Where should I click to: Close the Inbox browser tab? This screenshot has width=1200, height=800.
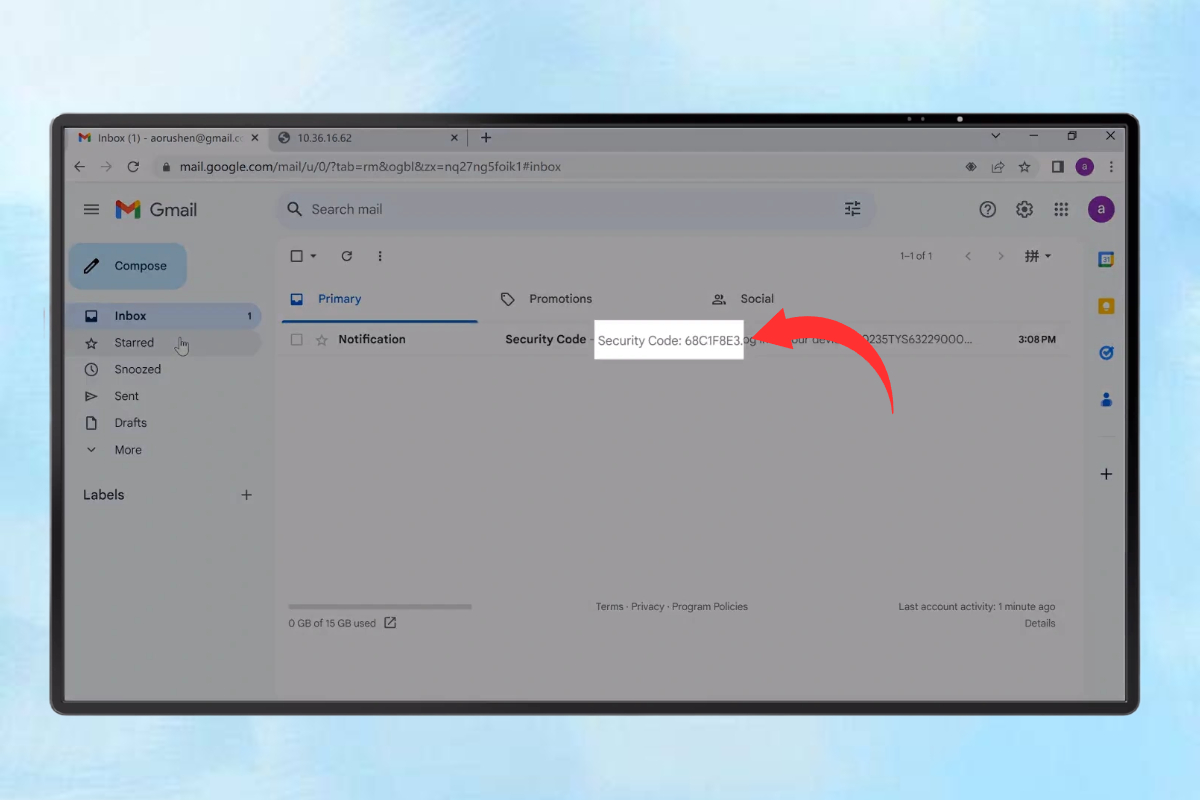tap(254, 138)
